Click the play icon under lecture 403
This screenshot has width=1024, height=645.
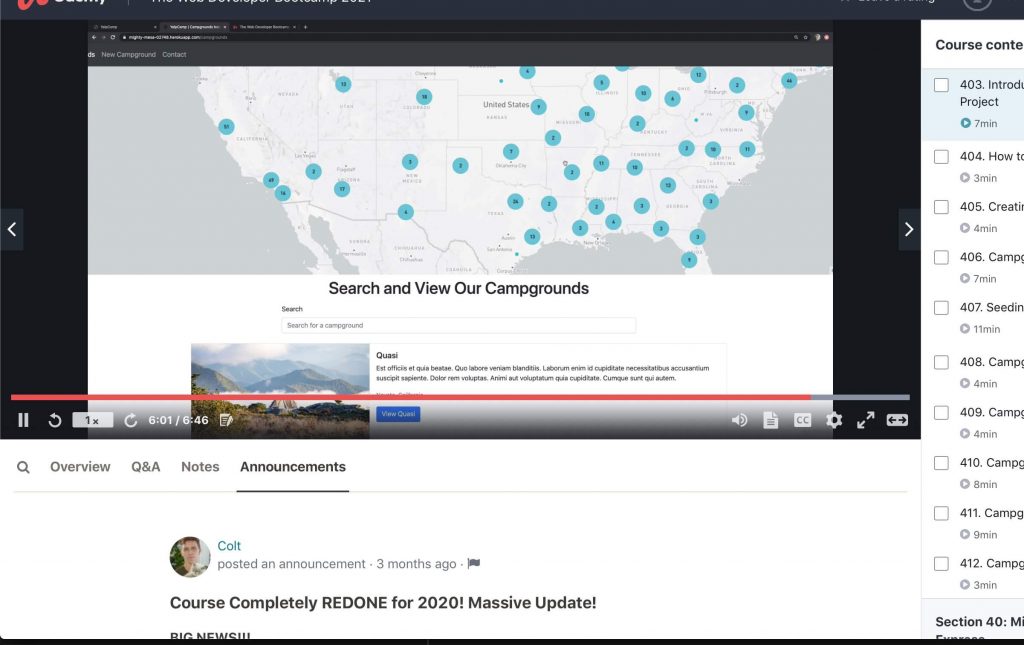965,123
